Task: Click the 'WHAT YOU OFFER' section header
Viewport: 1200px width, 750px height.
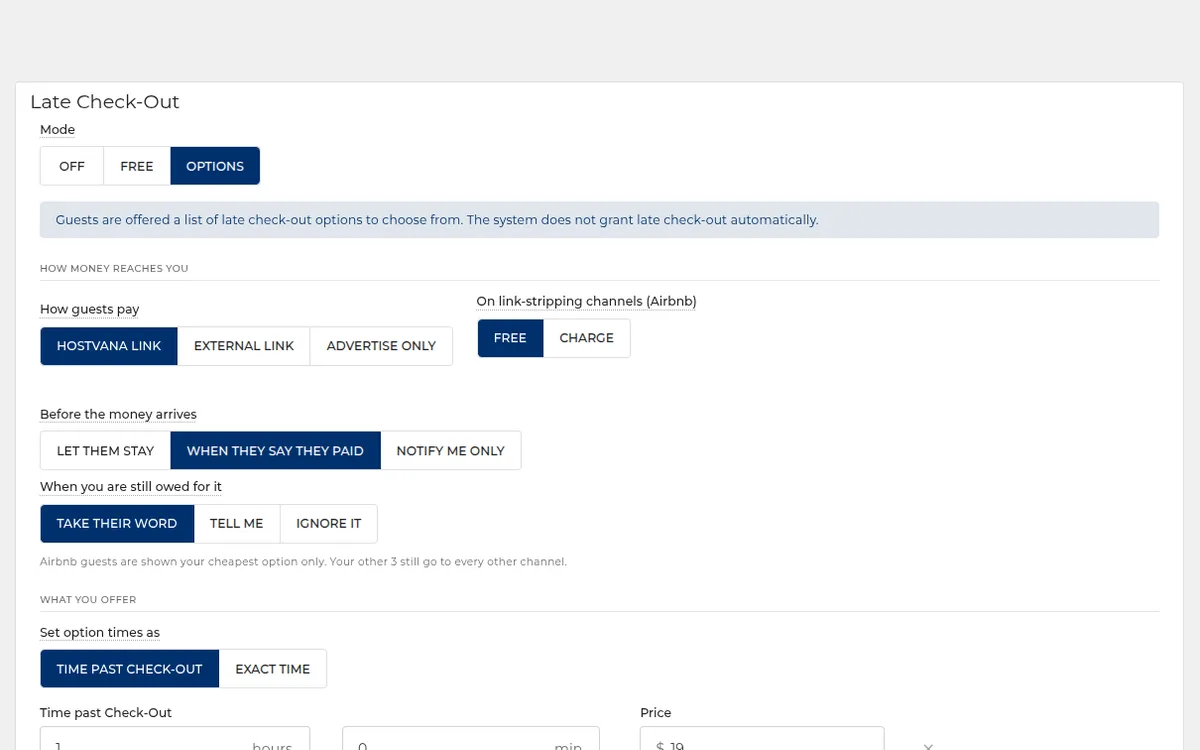Action: click(x=88, y=600)
